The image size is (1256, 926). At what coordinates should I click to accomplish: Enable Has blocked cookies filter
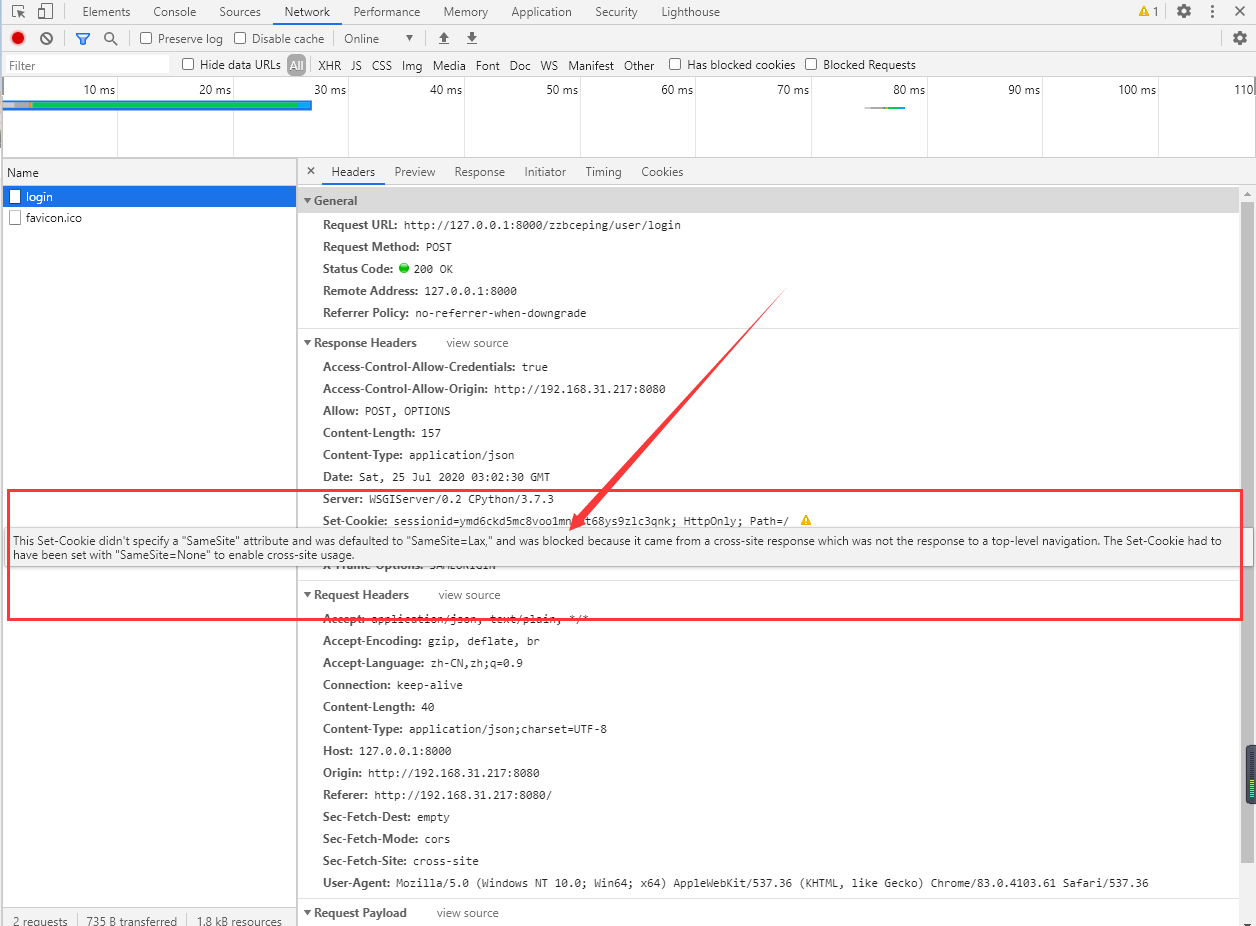(675, 64)
